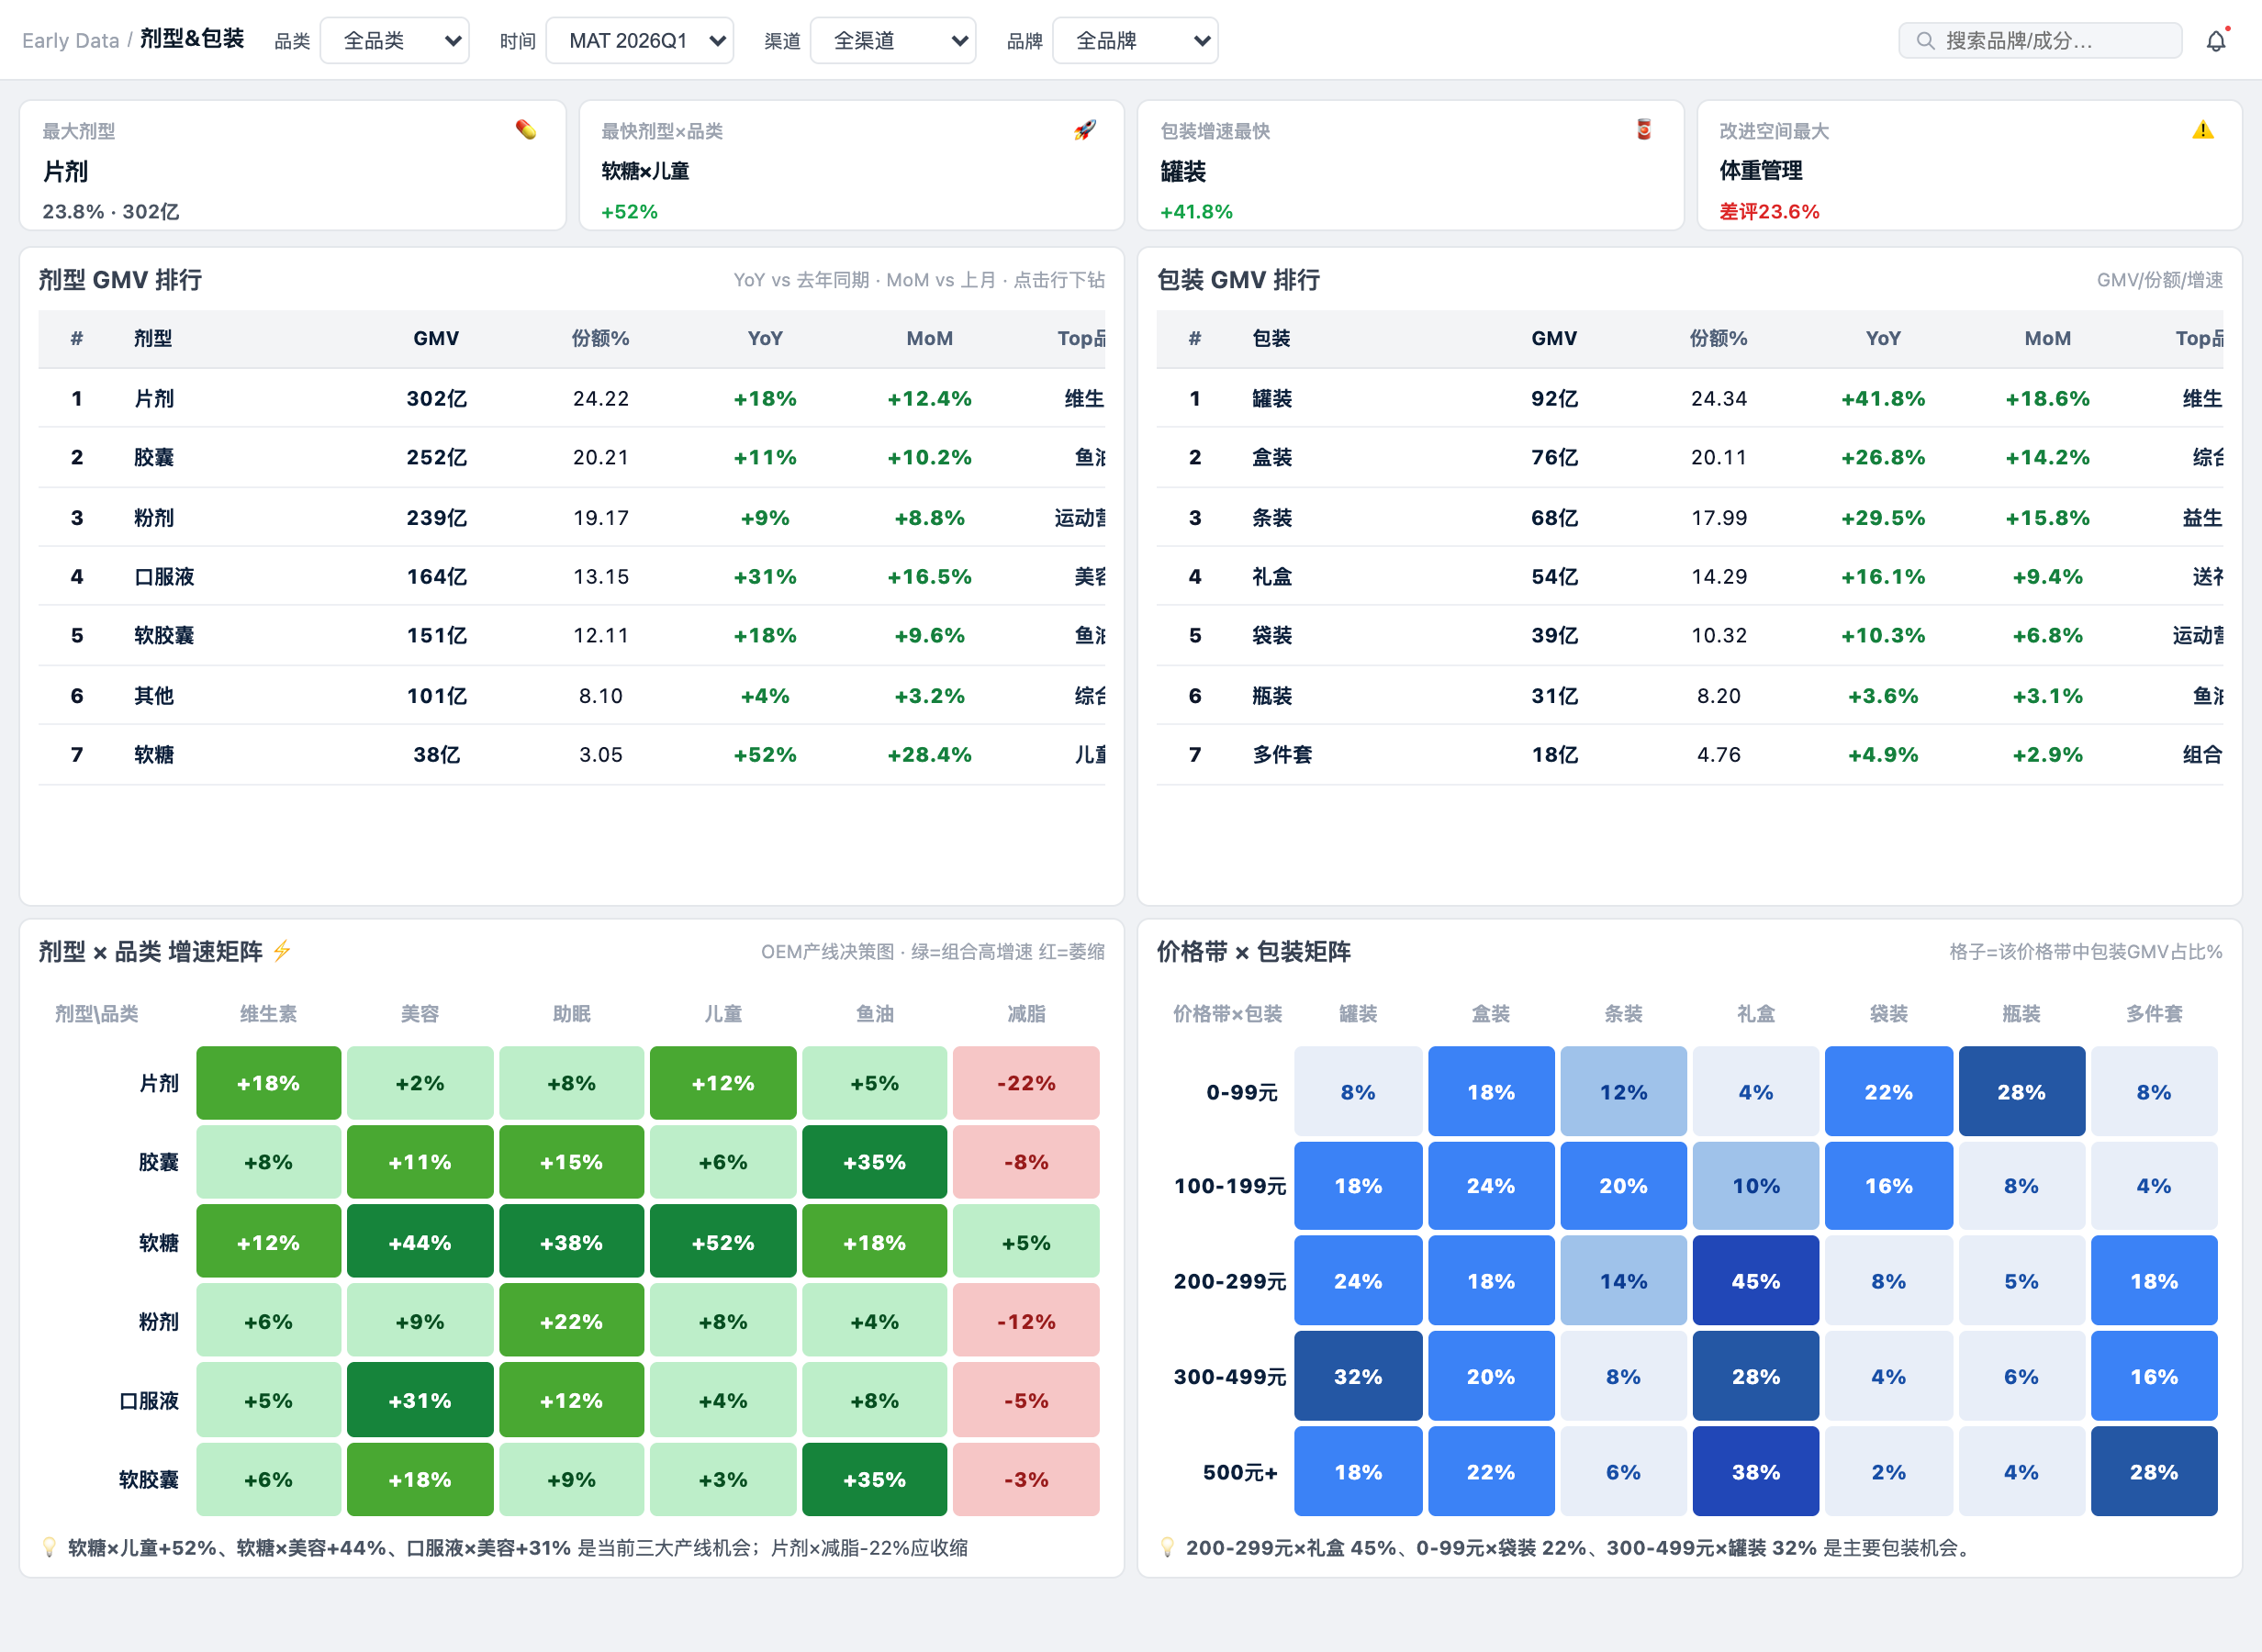This screenshot has width=2262, height=1652.
Task: Click 礼盒 column header in 价格带 matrix
Action: [1756, 1014]
